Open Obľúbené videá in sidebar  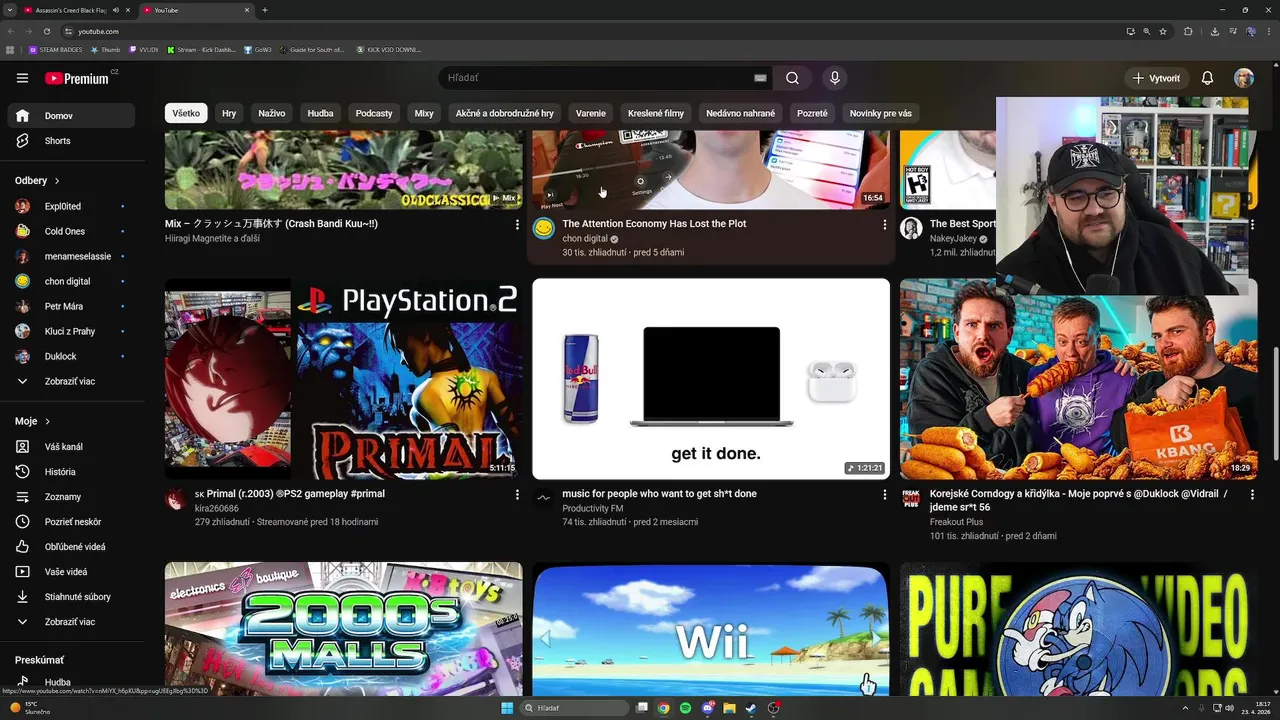point(70,547)
